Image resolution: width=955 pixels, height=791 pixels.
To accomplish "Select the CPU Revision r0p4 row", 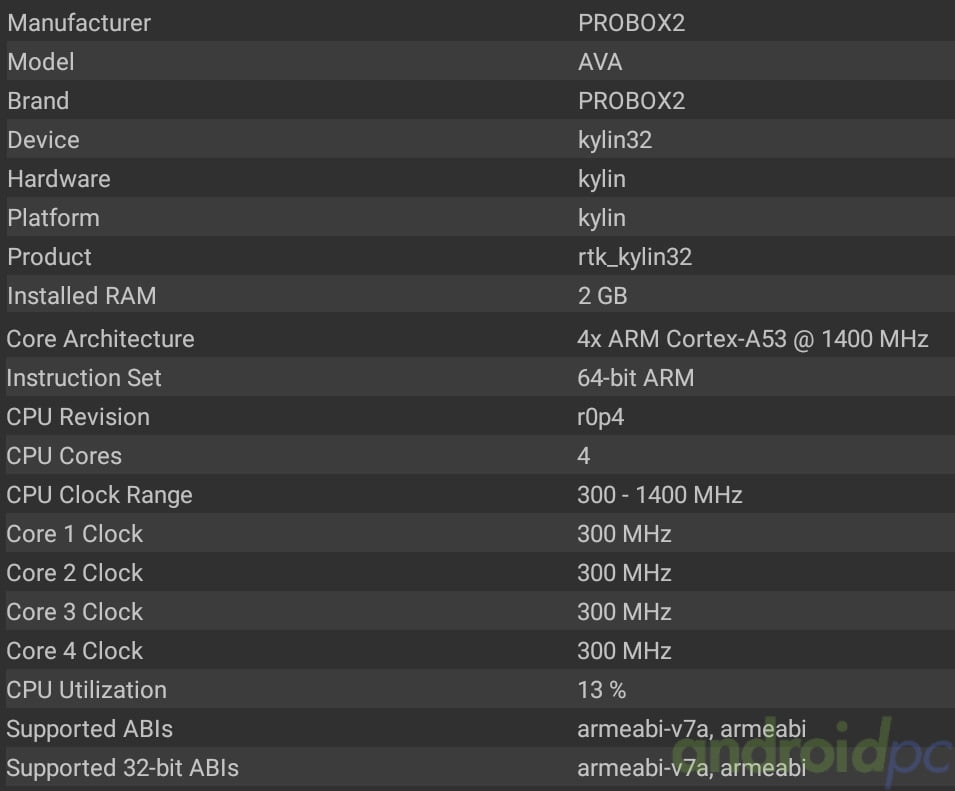I will [480, 416].
